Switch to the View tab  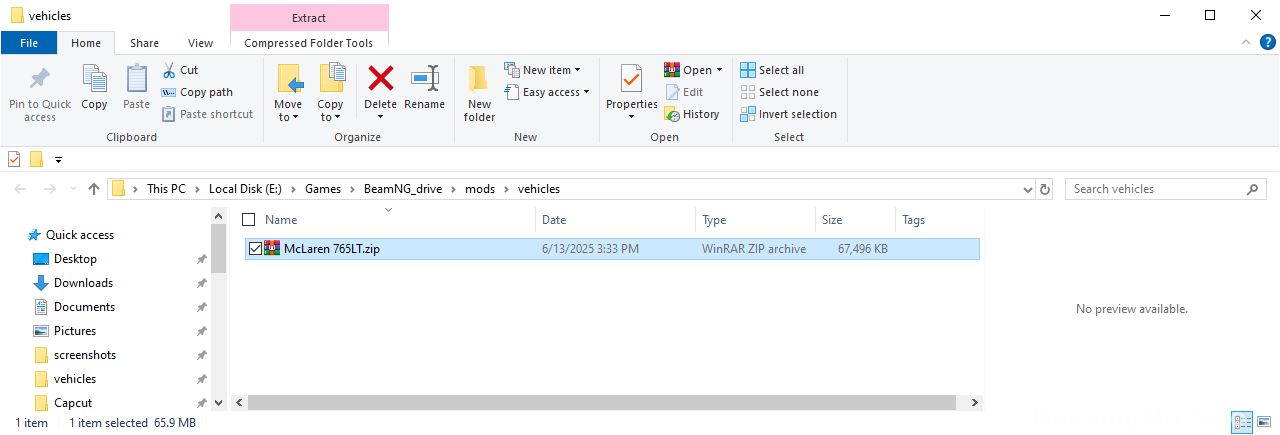click(x=200, y=43)
